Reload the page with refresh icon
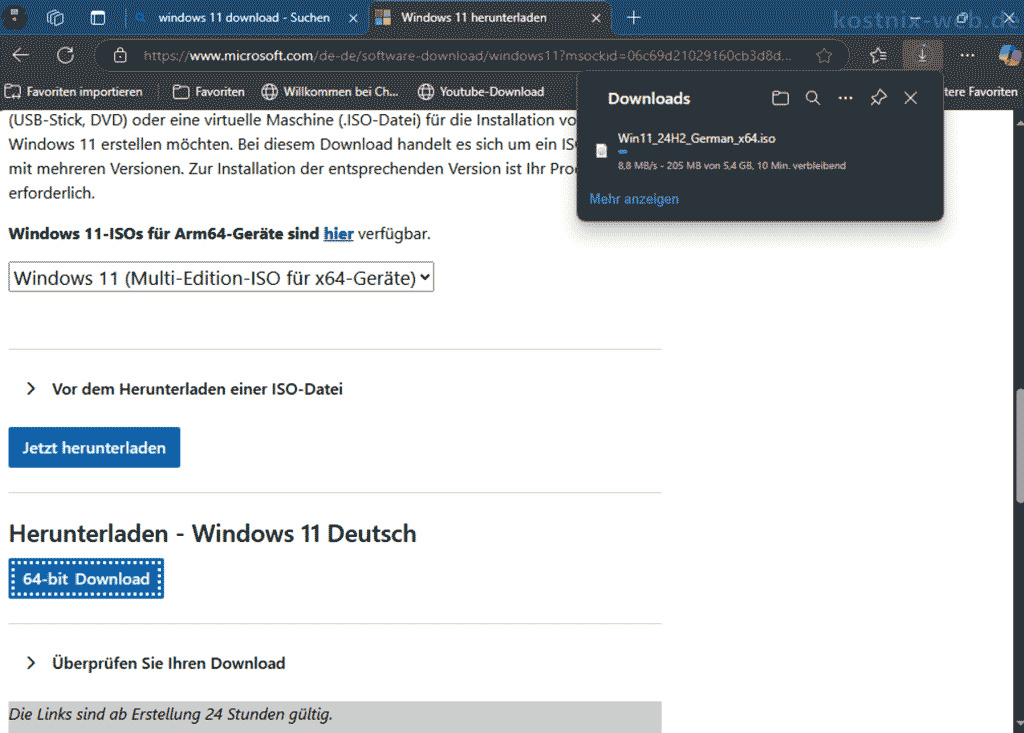The image size is (1024, 733). tap(65, 56)
